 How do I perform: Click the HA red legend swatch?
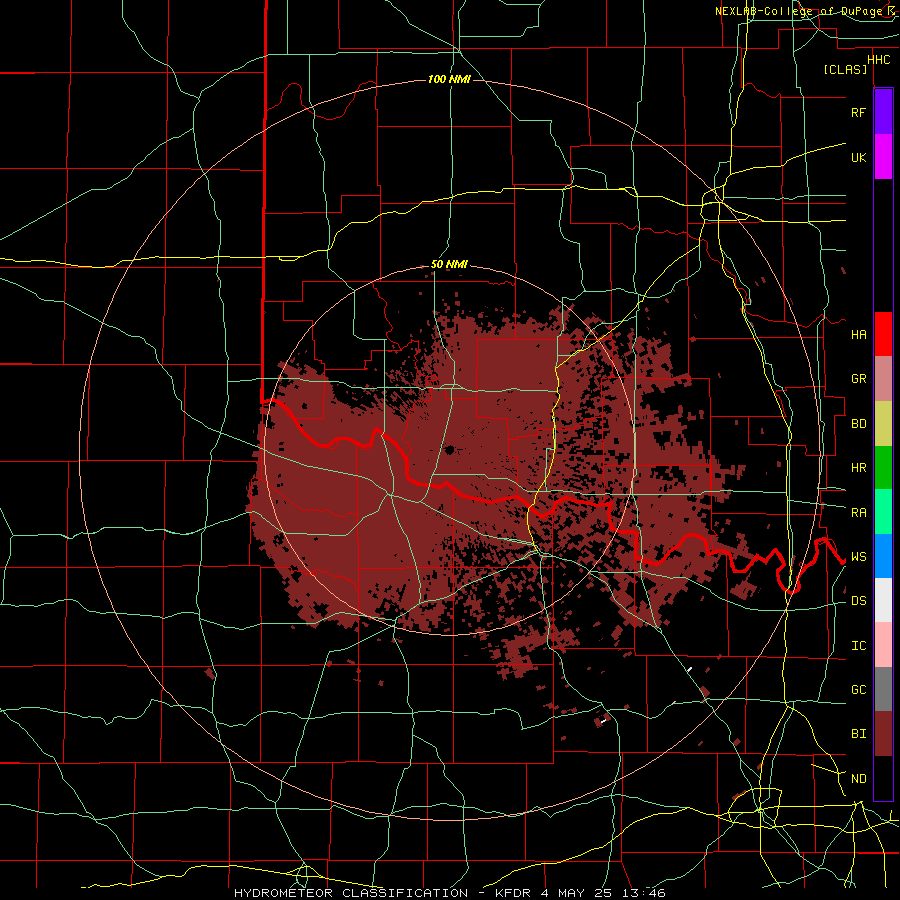point(883,334)
